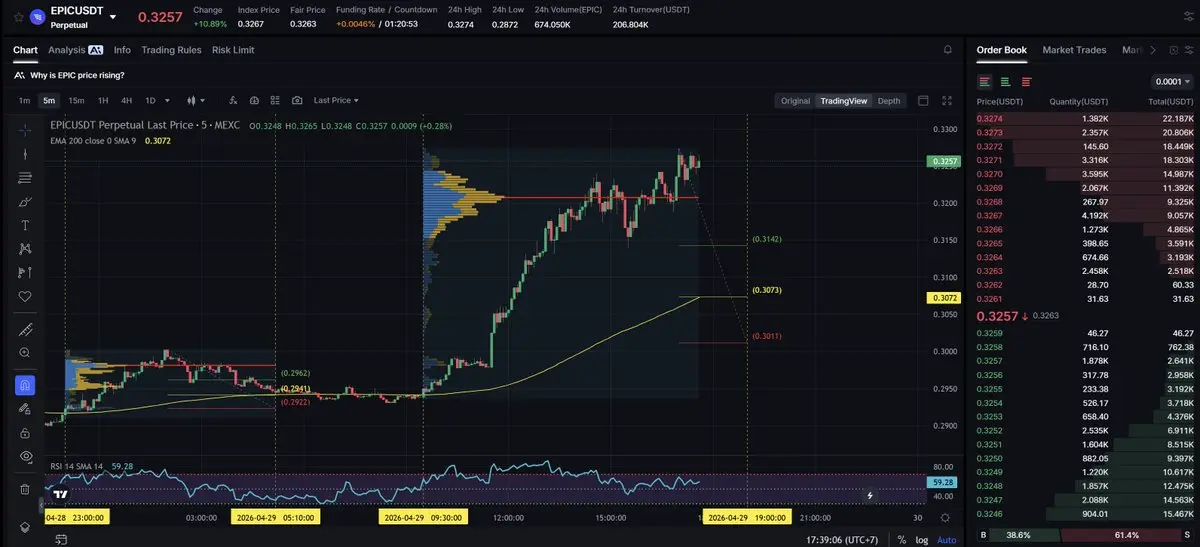
Task: Open the chart type candlestick dropdown
Action: [195, 100]
